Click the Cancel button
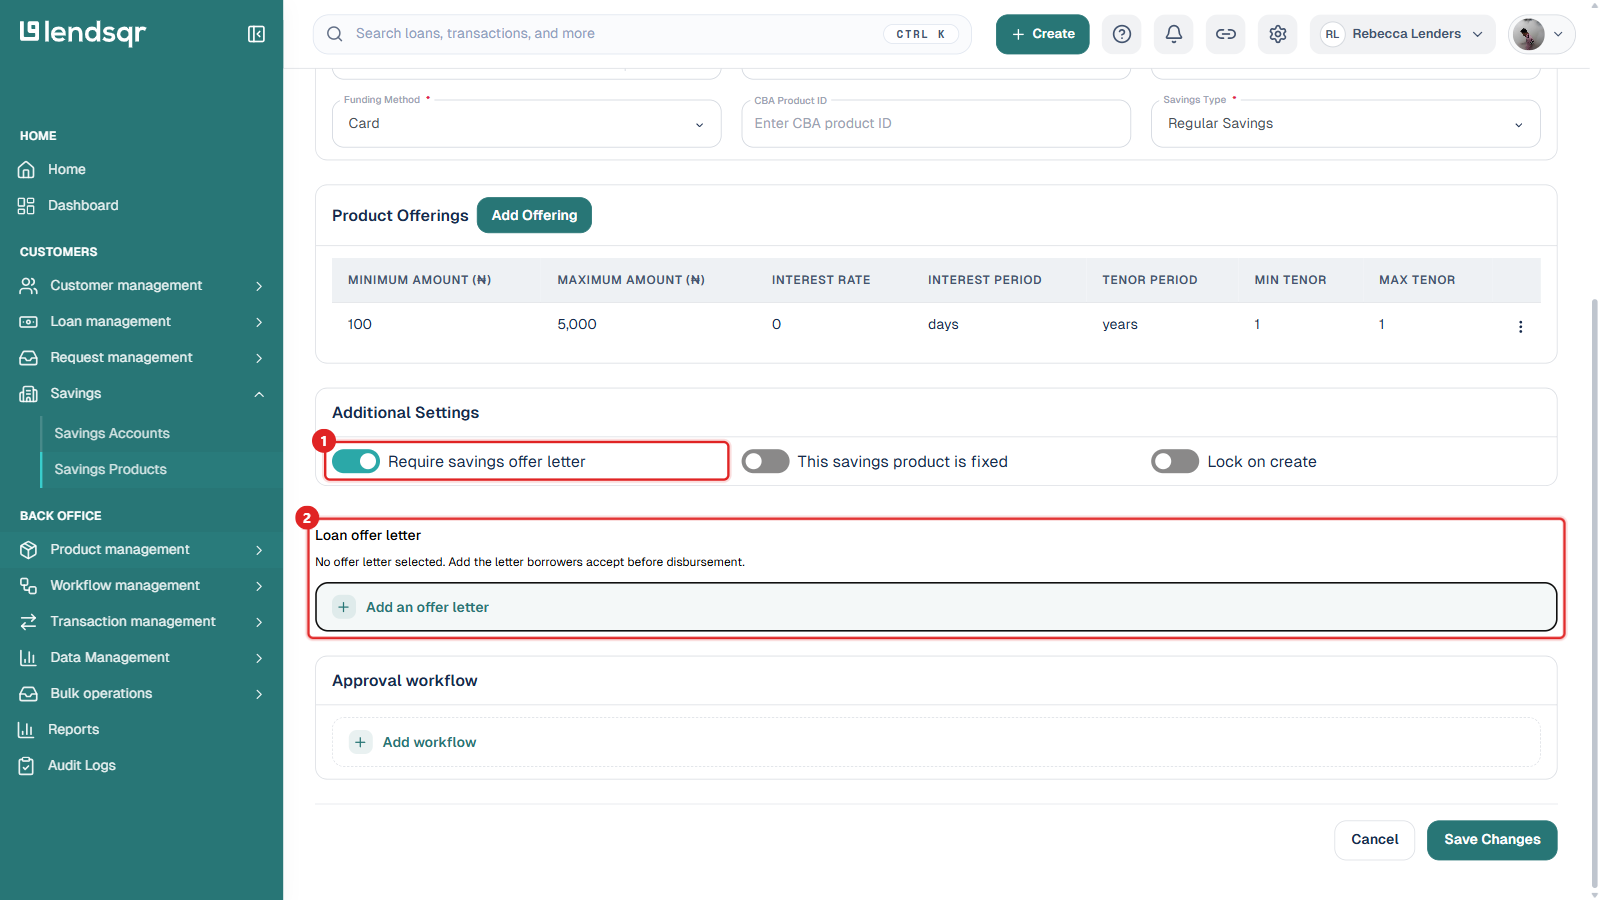Viewport: 1600px width, 900px height. [1374, 840]
